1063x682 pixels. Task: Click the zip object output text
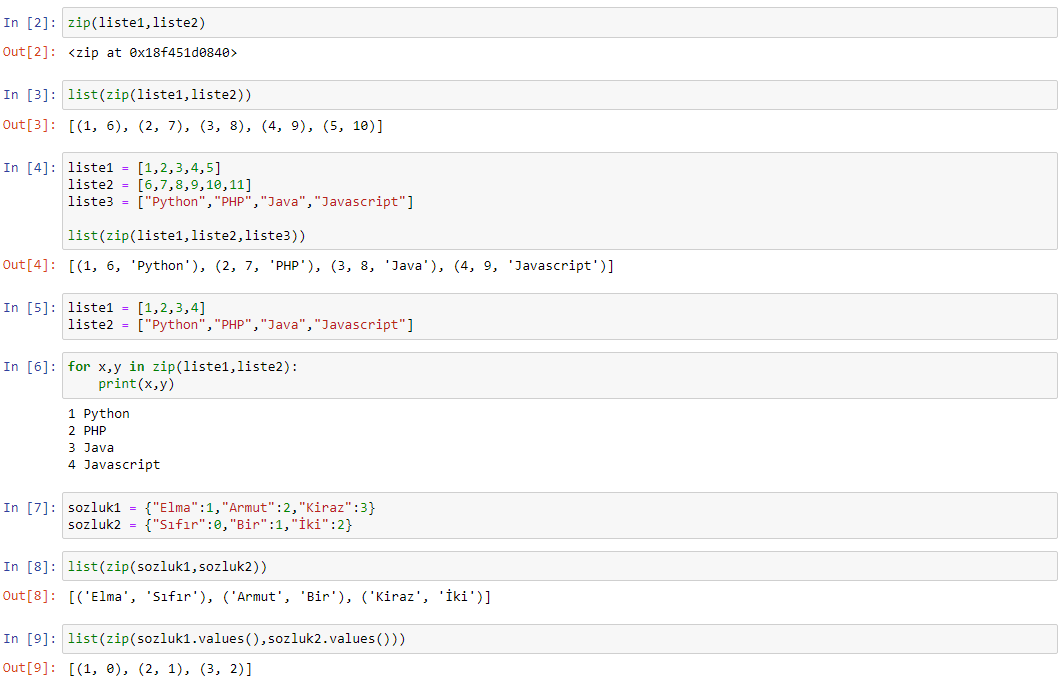153,53
